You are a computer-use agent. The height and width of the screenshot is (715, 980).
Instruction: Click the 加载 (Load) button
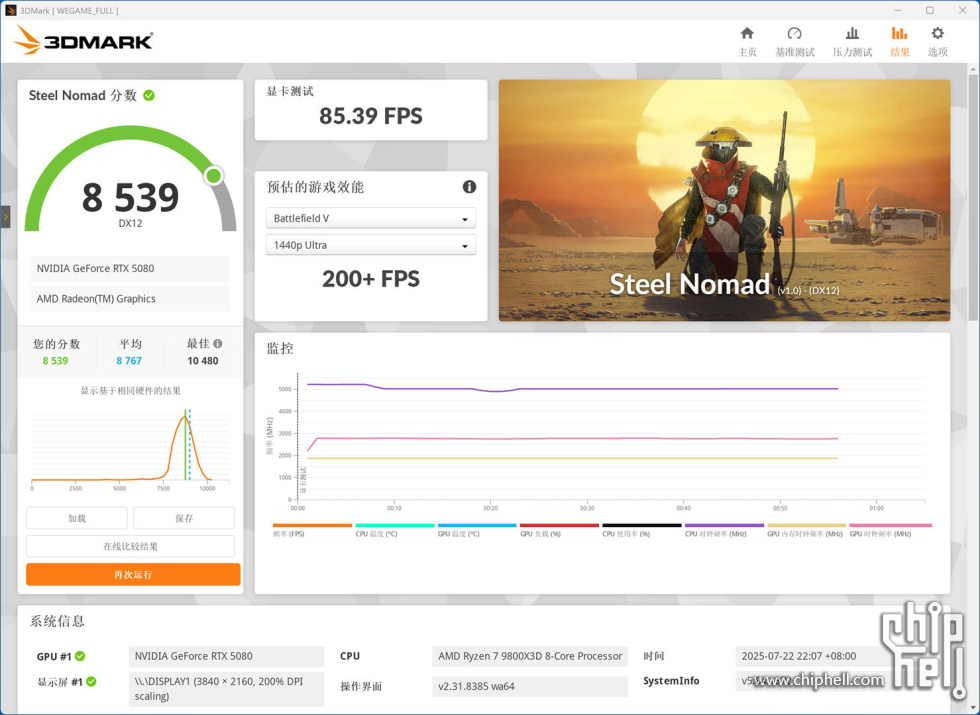[77, 518]
